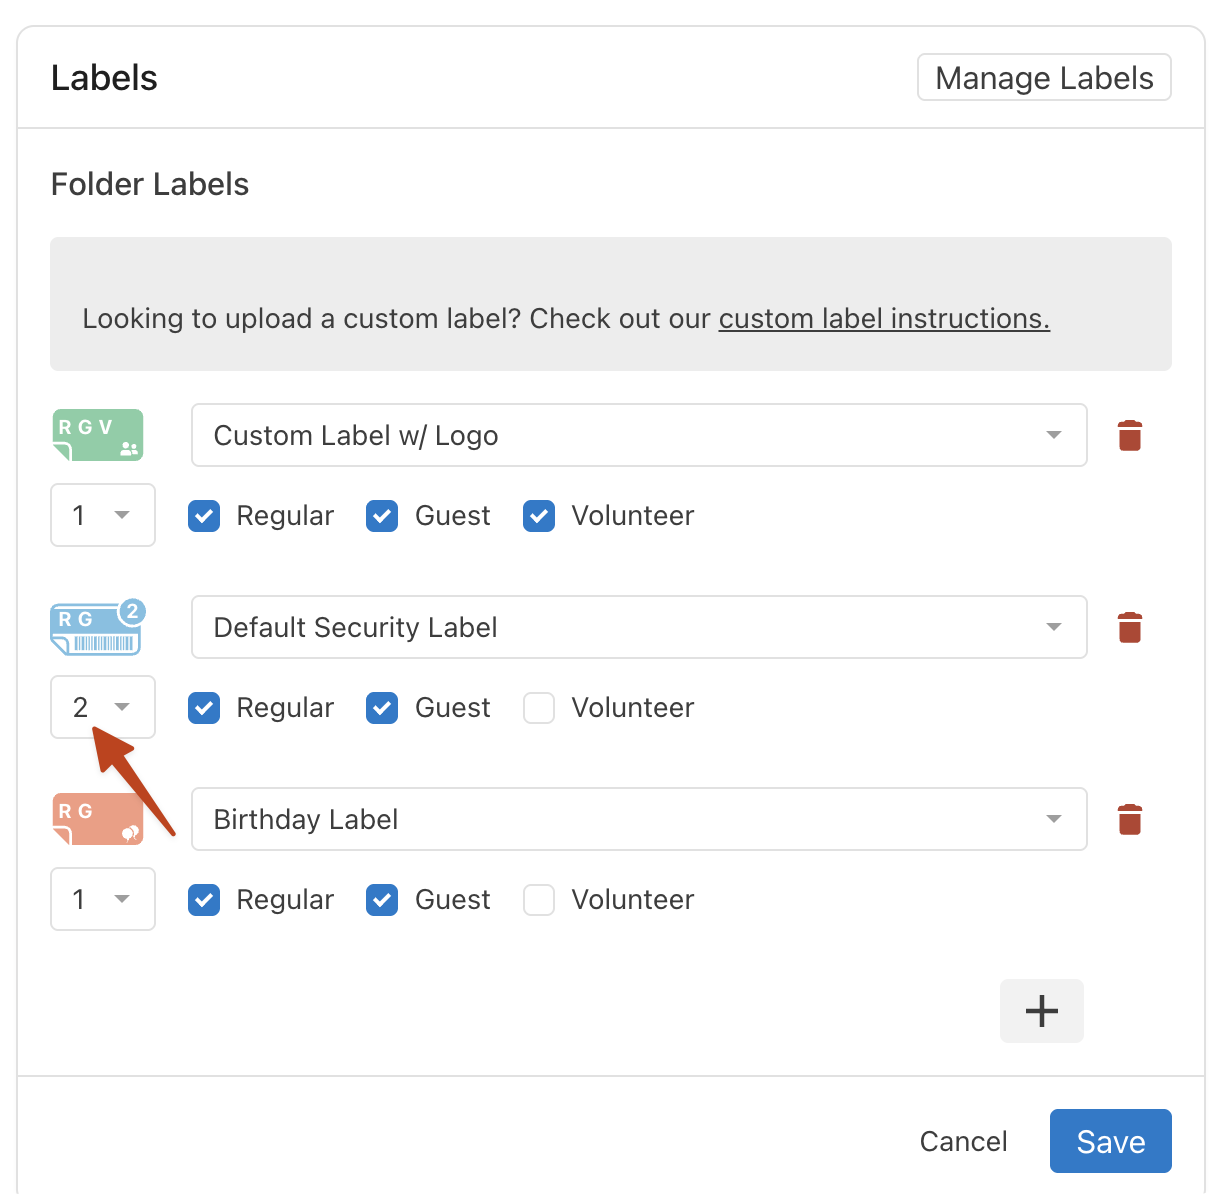Open the custom label instructions link
The image size is (1218, 1194).
coord(883,318)
